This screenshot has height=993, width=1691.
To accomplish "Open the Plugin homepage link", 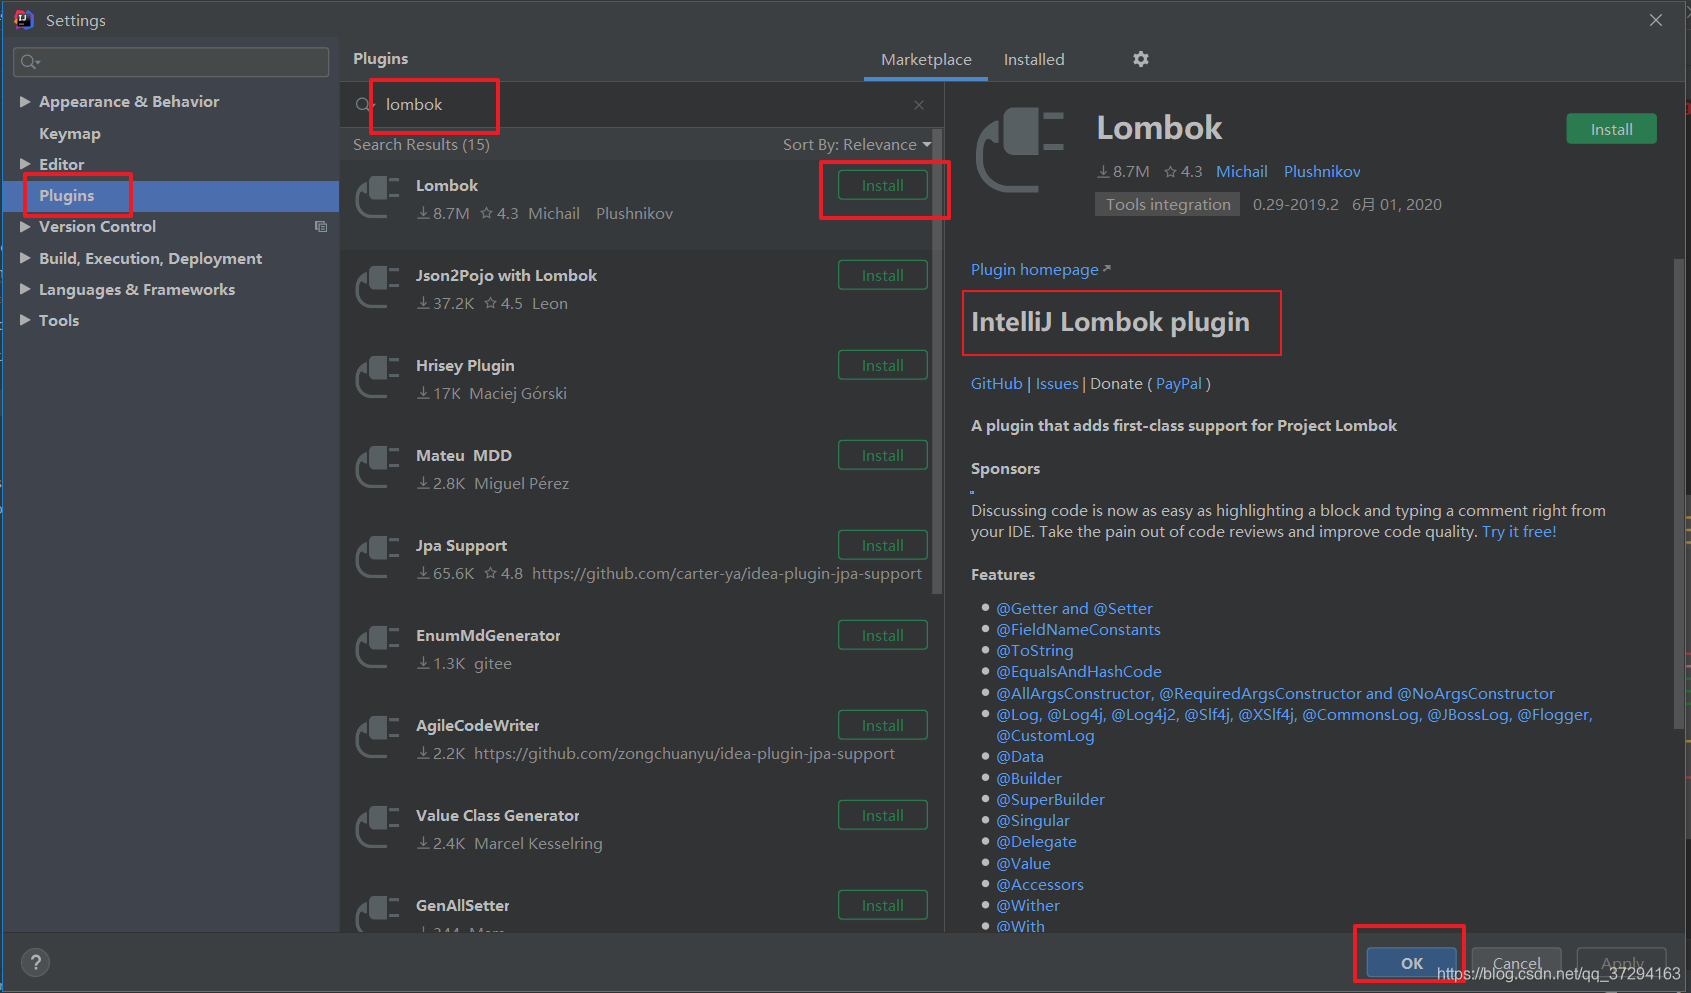I will click(1040, 270).
